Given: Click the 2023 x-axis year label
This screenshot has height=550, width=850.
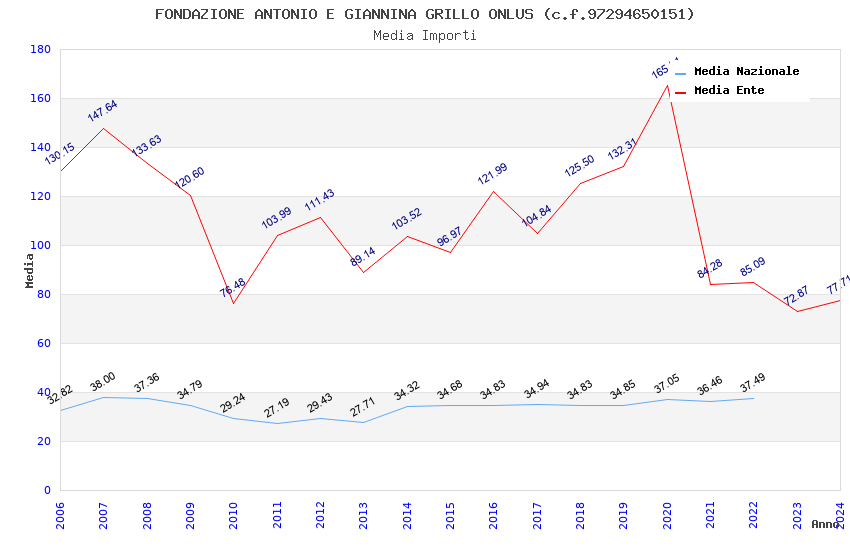Looking at the screenshot, I should (x=797, y=515).
